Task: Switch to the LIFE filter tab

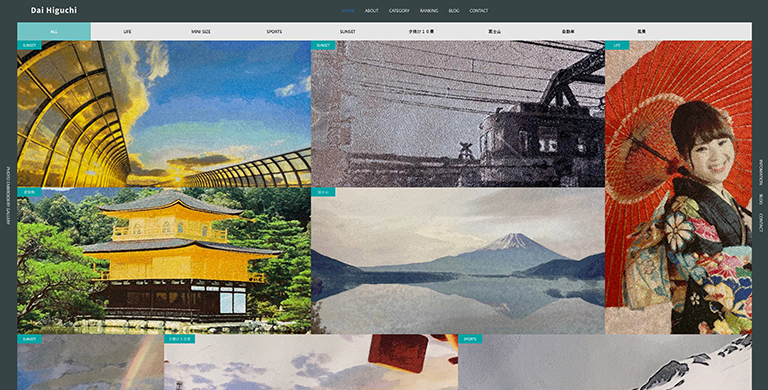Action: pos(127,31)
